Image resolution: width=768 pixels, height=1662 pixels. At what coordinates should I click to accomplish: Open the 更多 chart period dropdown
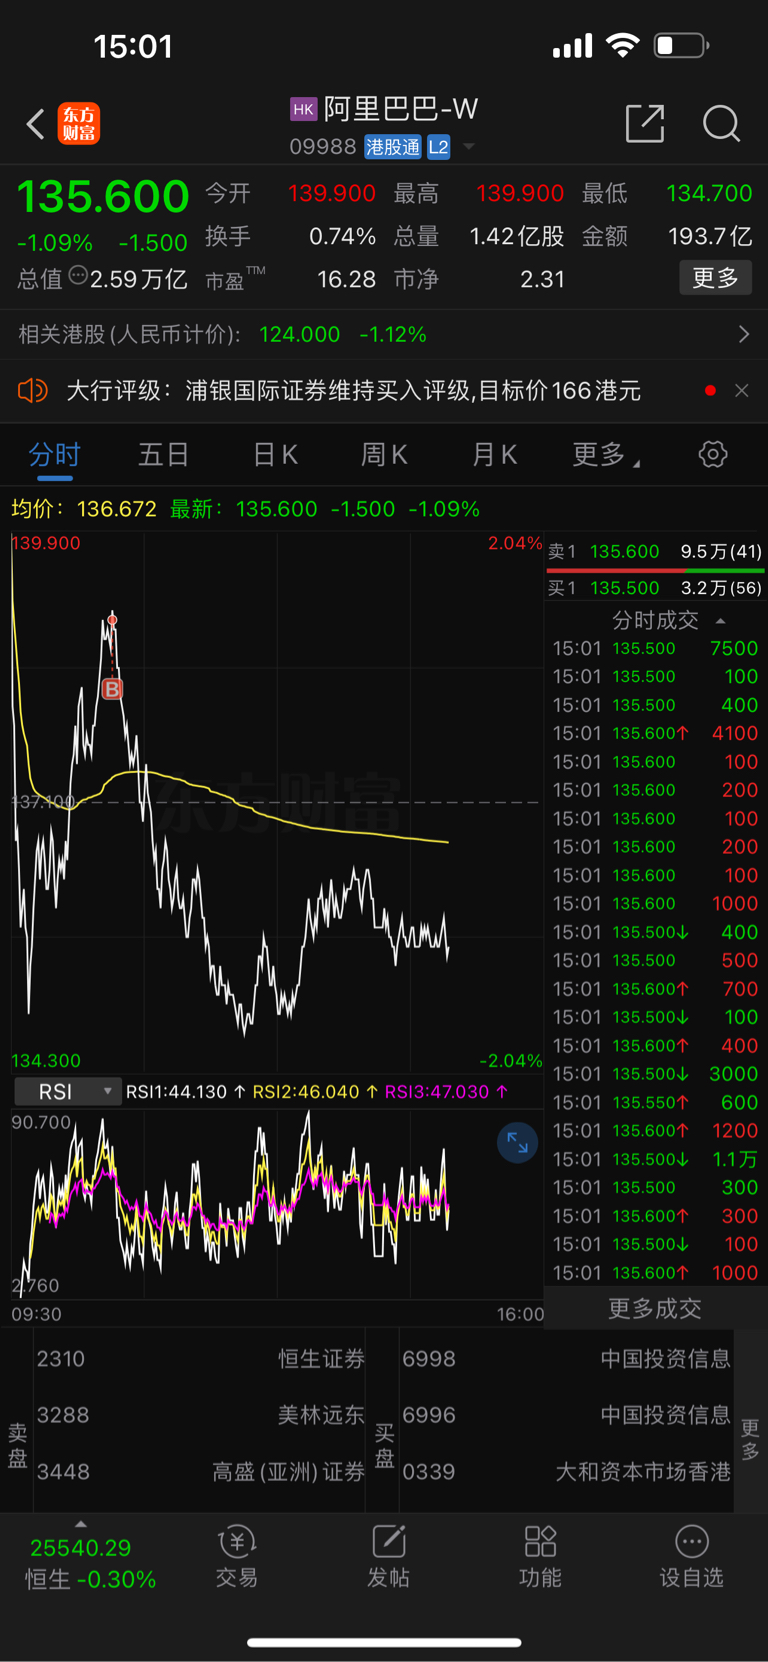[x=606, y=455]
